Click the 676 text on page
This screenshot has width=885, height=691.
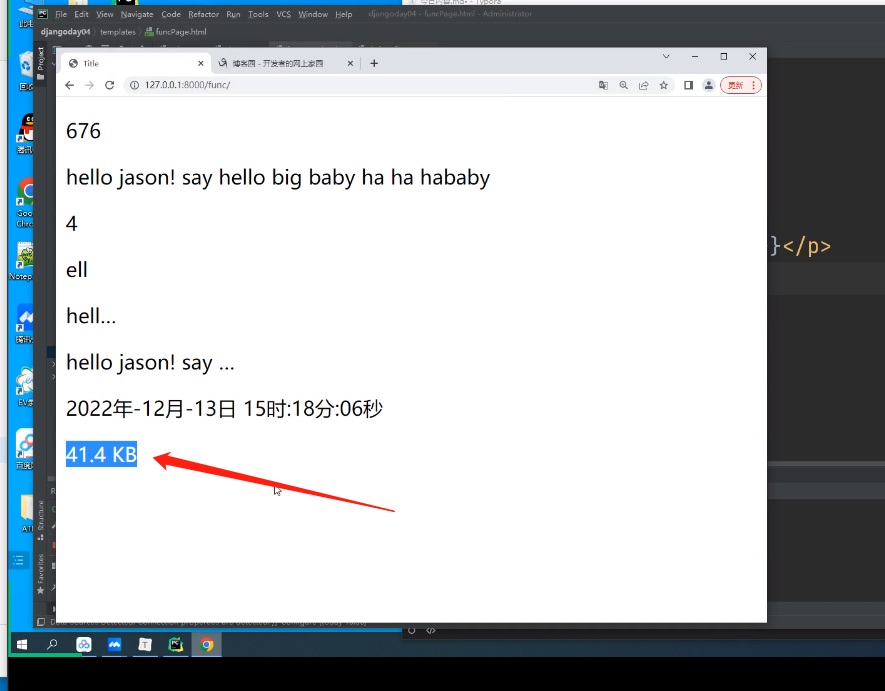tap(84, 131)
